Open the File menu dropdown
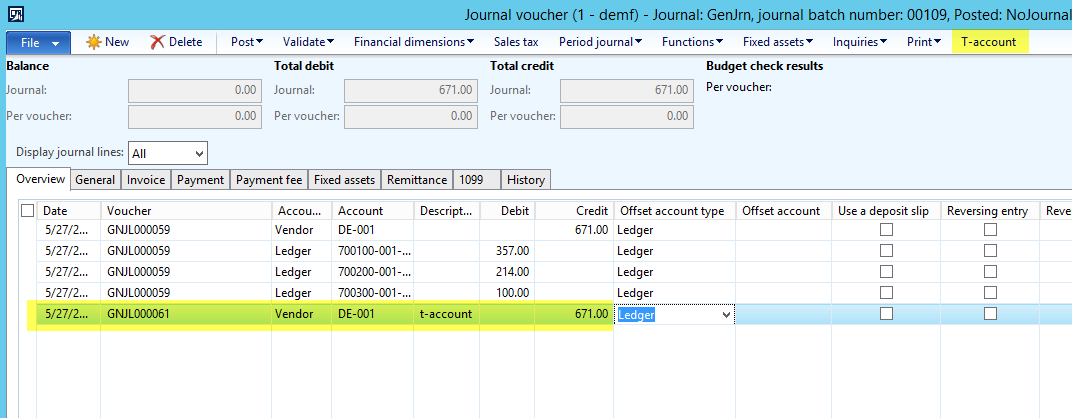Viewport: 1072px width, 418px height. click(x=38, y=42)
